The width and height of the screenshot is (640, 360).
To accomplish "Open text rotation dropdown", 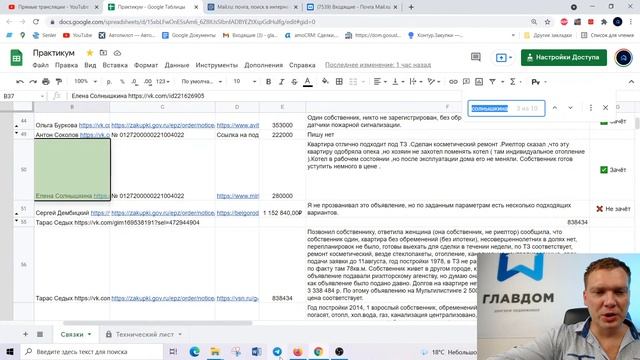I will point(433,82).
